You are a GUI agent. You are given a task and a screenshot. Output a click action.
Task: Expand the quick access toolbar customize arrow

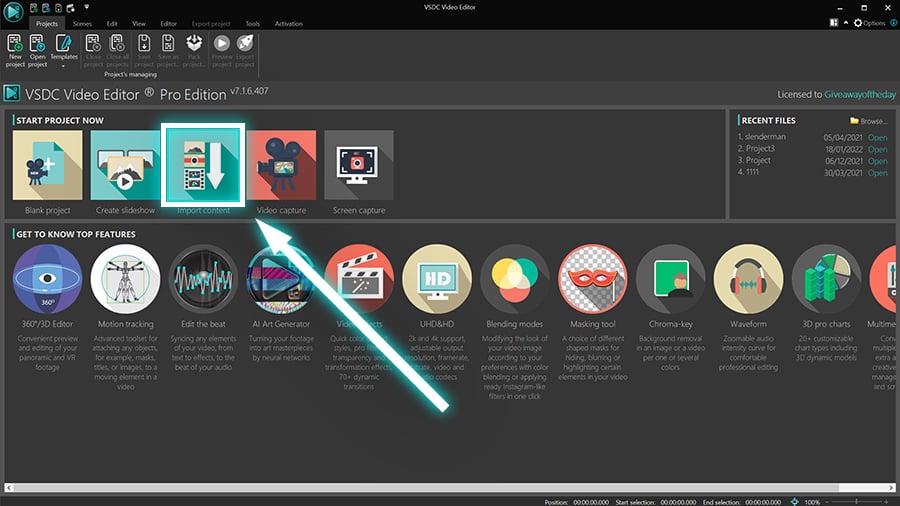coord(87,7)
